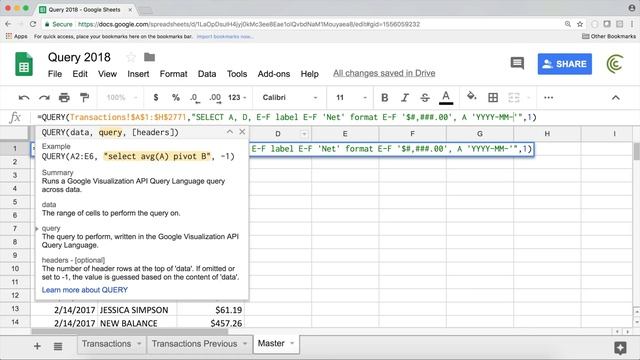Click the account avatar
Image resolution: width=640 pixels, height=360 pixels.
click(x=615, y=64)
